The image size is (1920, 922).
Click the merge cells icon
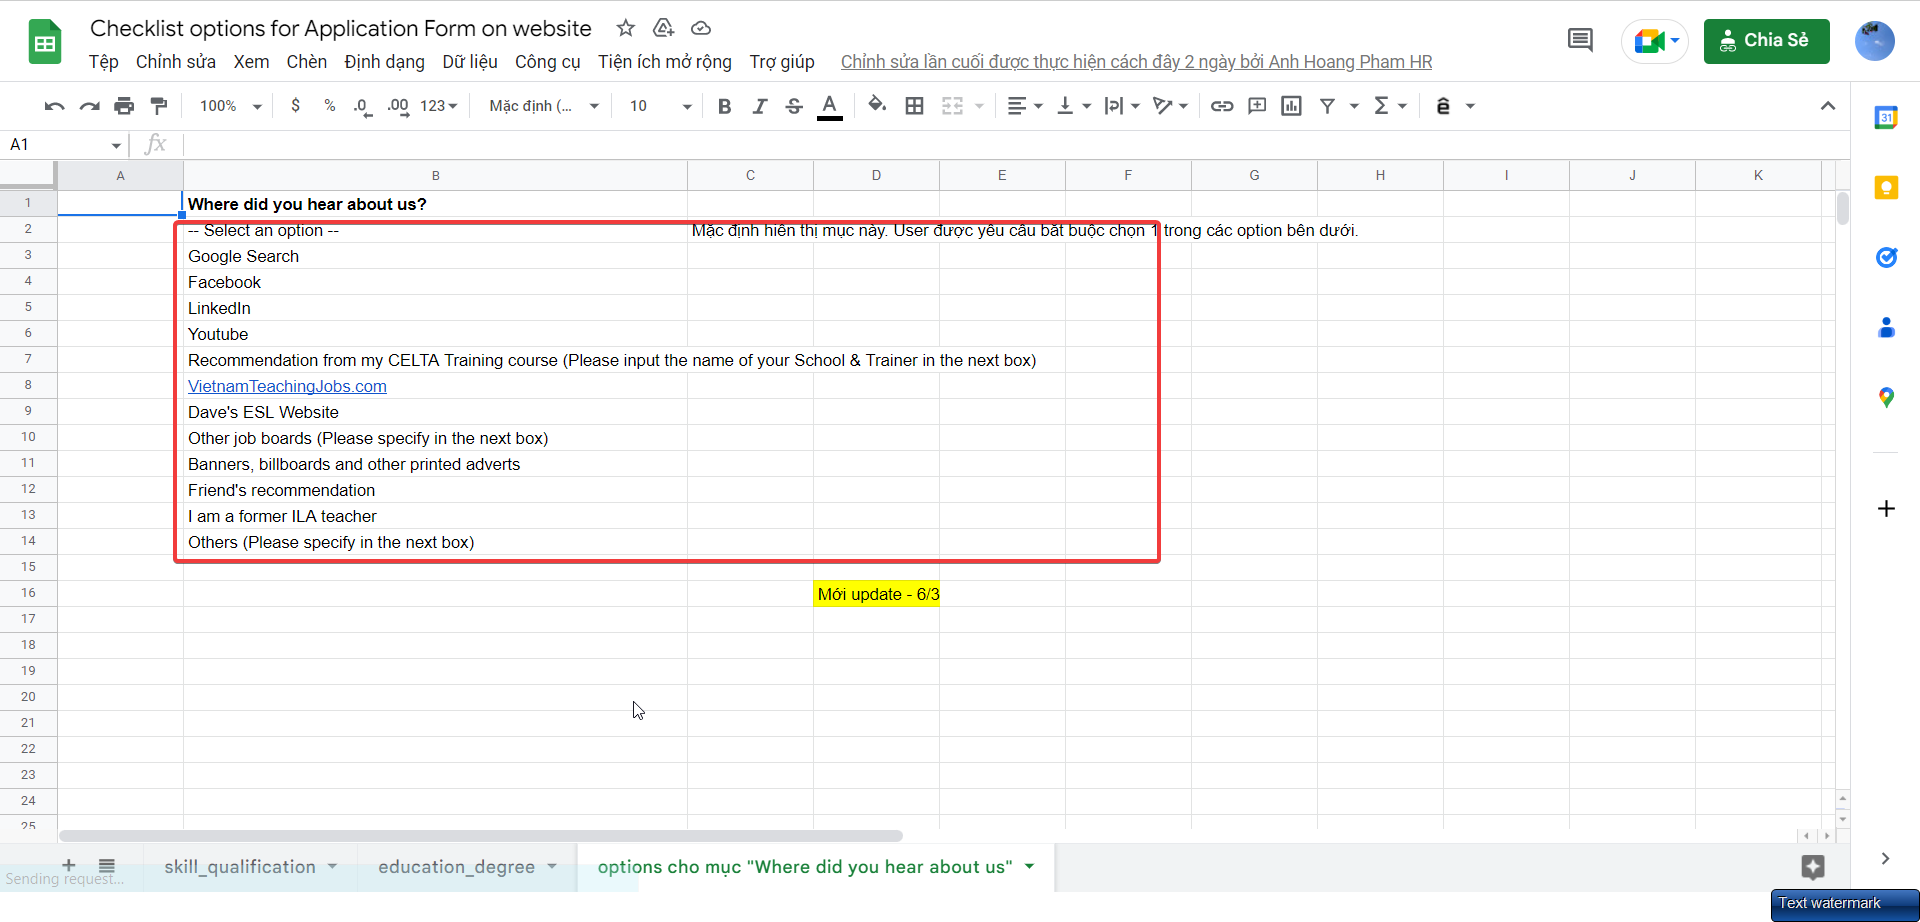pyautogui.click(x=953, y=106)
